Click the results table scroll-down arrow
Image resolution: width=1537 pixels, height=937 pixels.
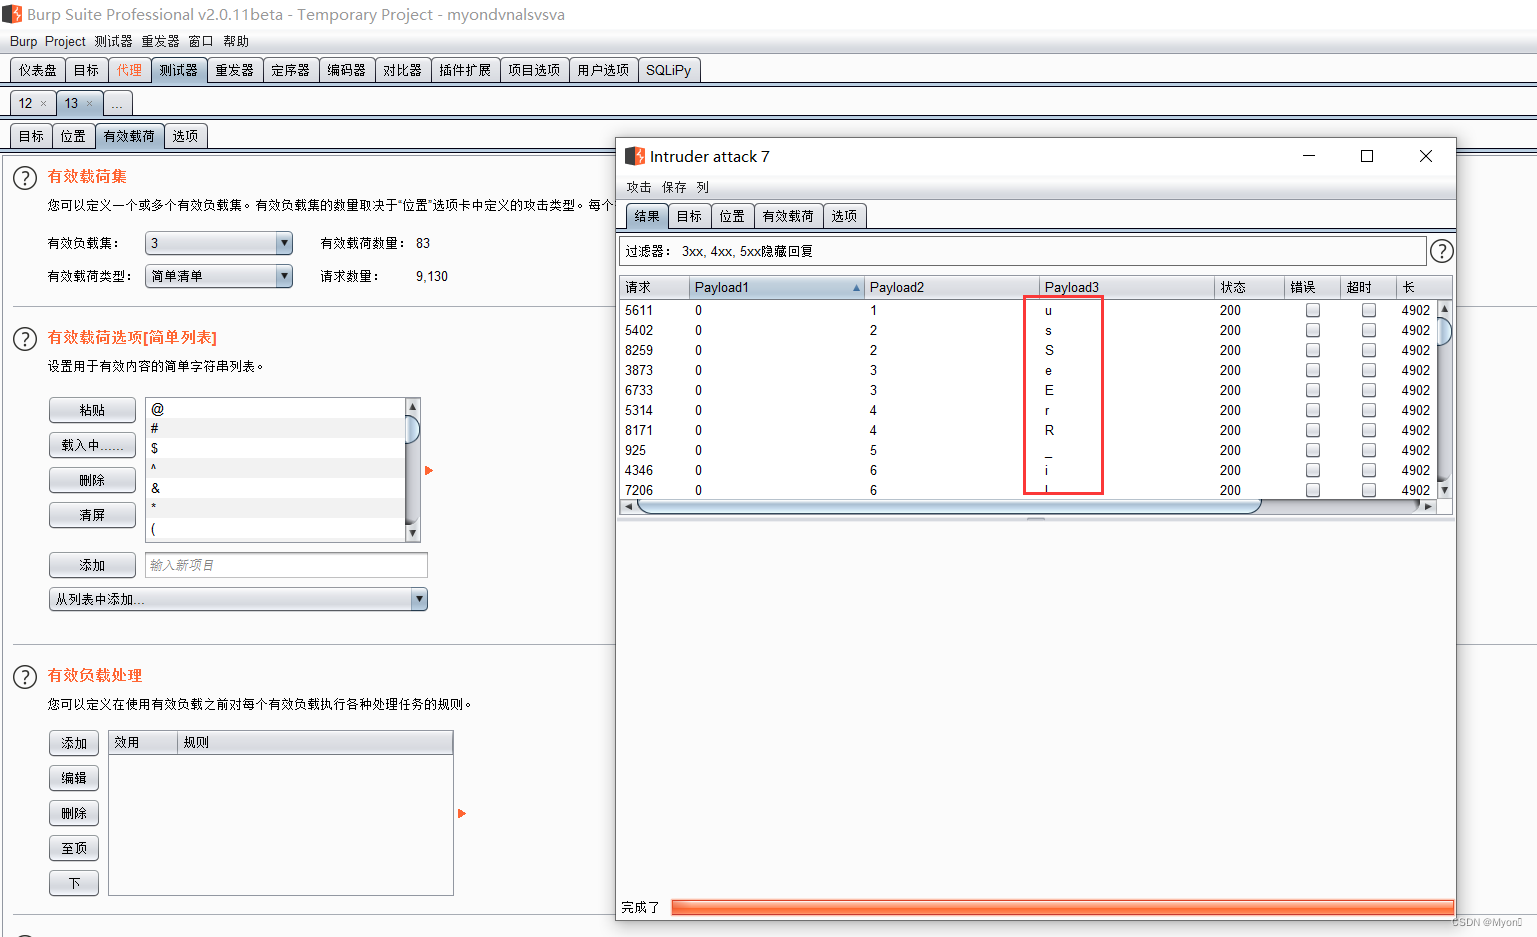tap(1444, 490)
